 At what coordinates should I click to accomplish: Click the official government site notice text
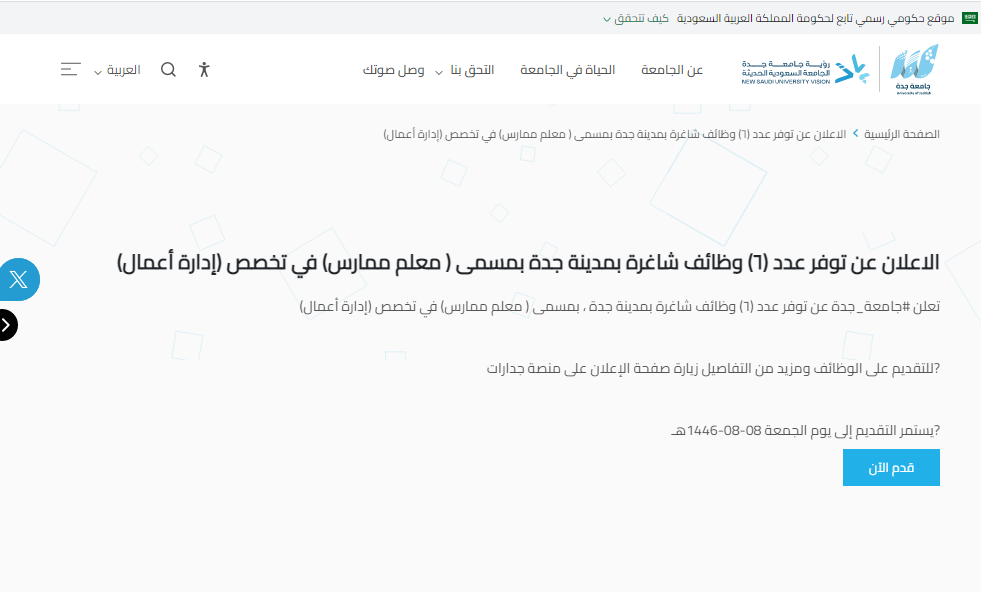coord(816,19)
